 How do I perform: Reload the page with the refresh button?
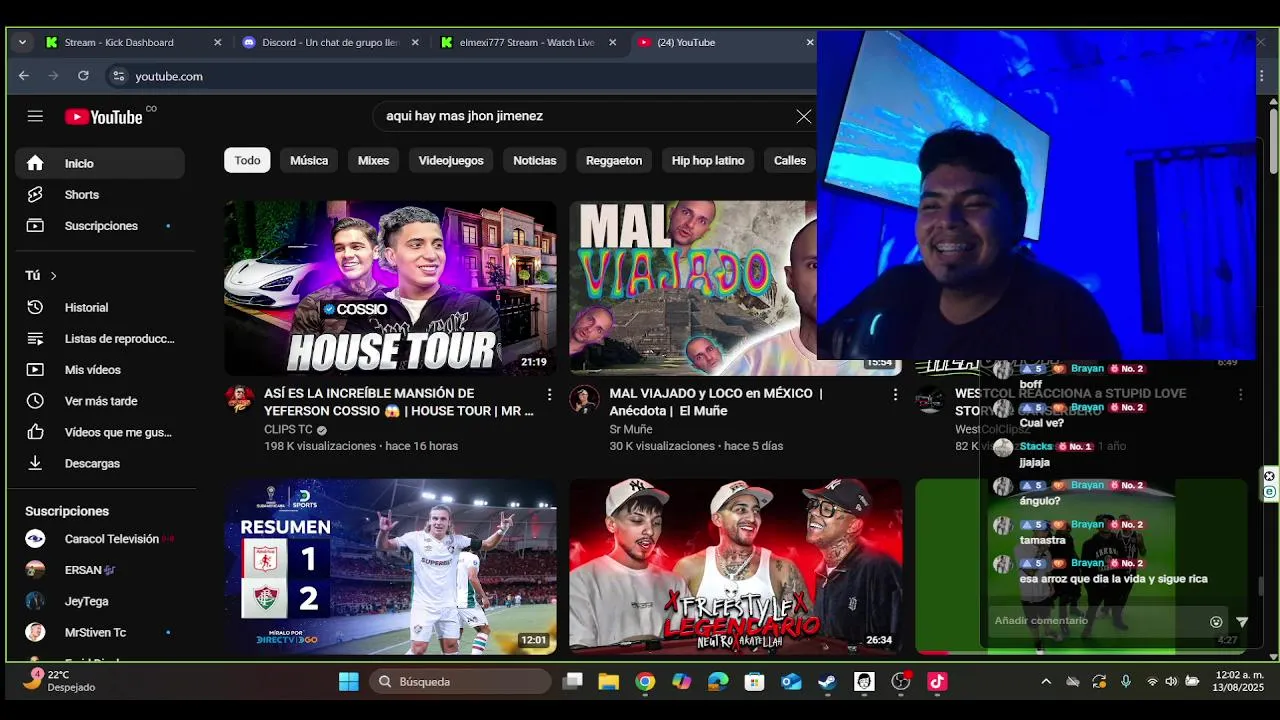(83, 76)
